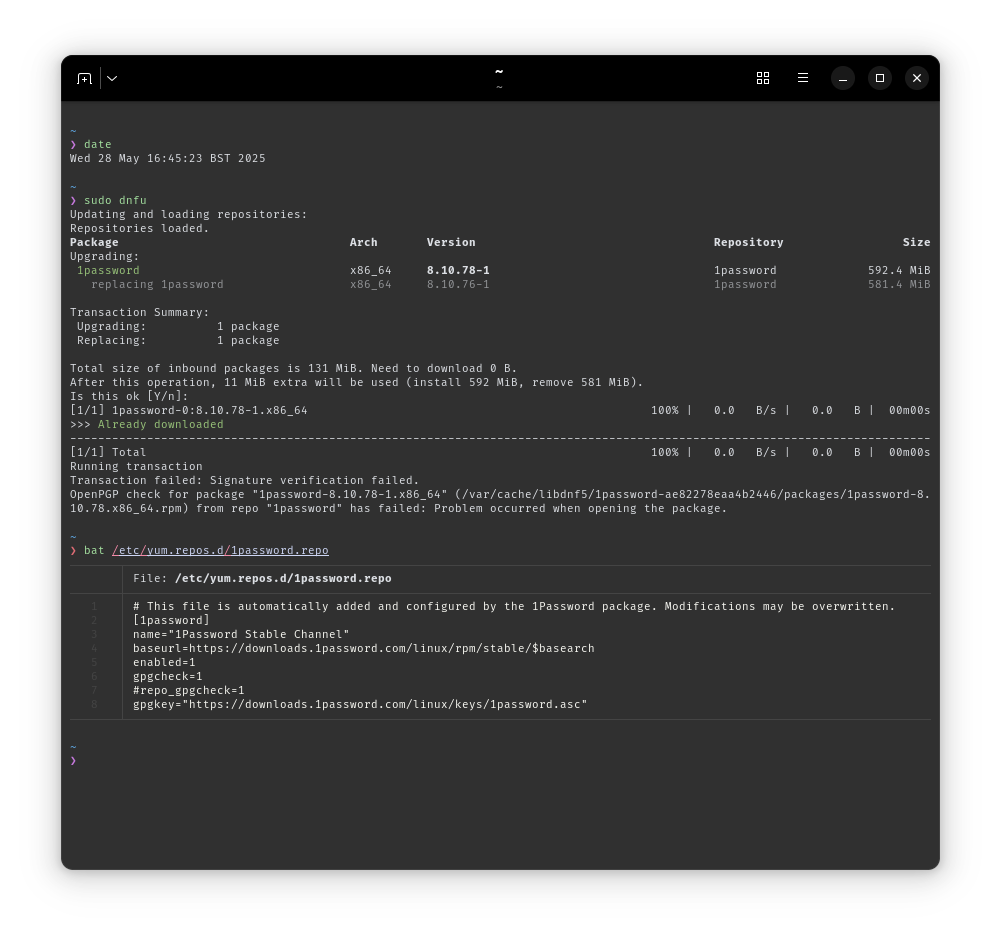
Task: Maximize the terminal window
Action: pyautogui.click(x=880, y=78)
